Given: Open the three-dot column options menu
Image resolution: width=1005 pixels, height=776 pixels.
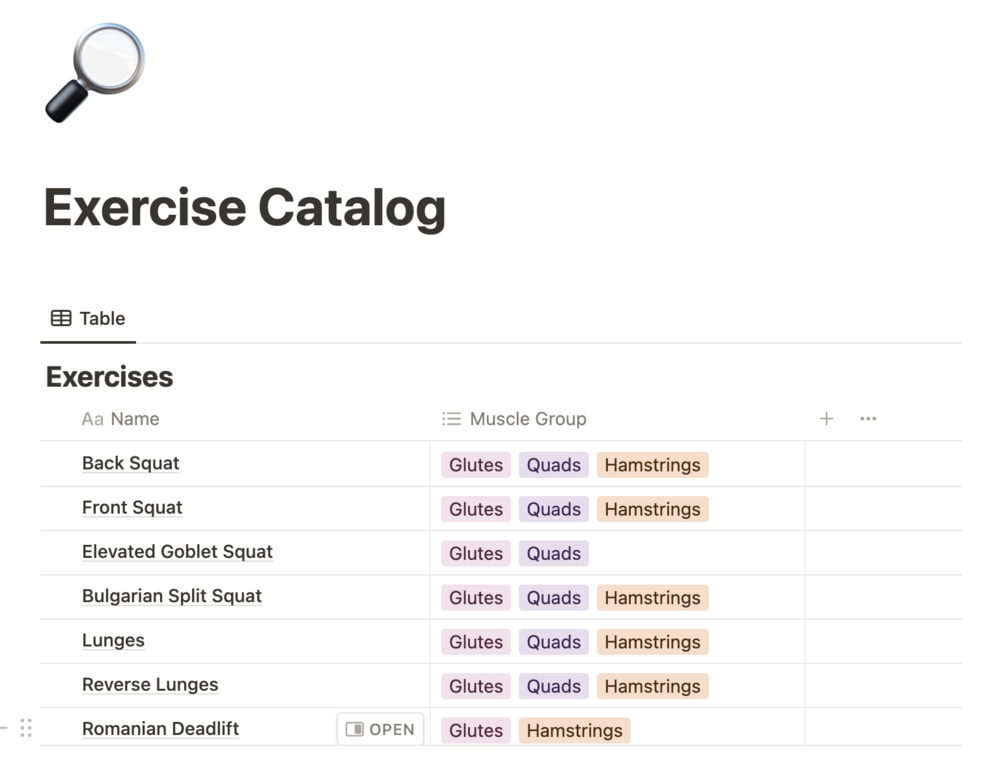Looking at the screenshot, I should 868,419.
